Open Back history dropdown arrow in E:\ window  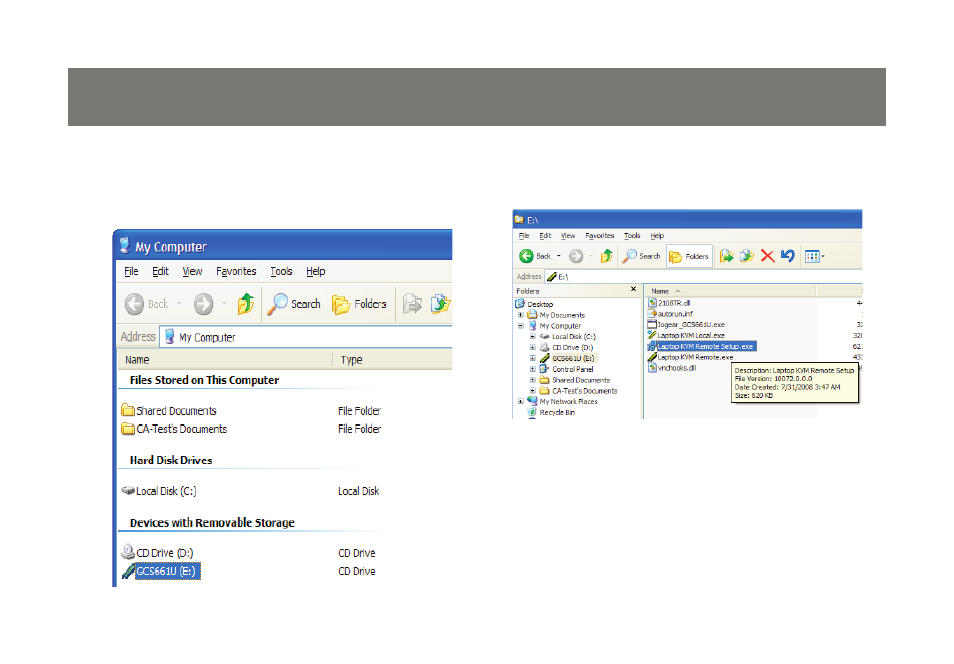pyautogui.click(x=559, y=256)
